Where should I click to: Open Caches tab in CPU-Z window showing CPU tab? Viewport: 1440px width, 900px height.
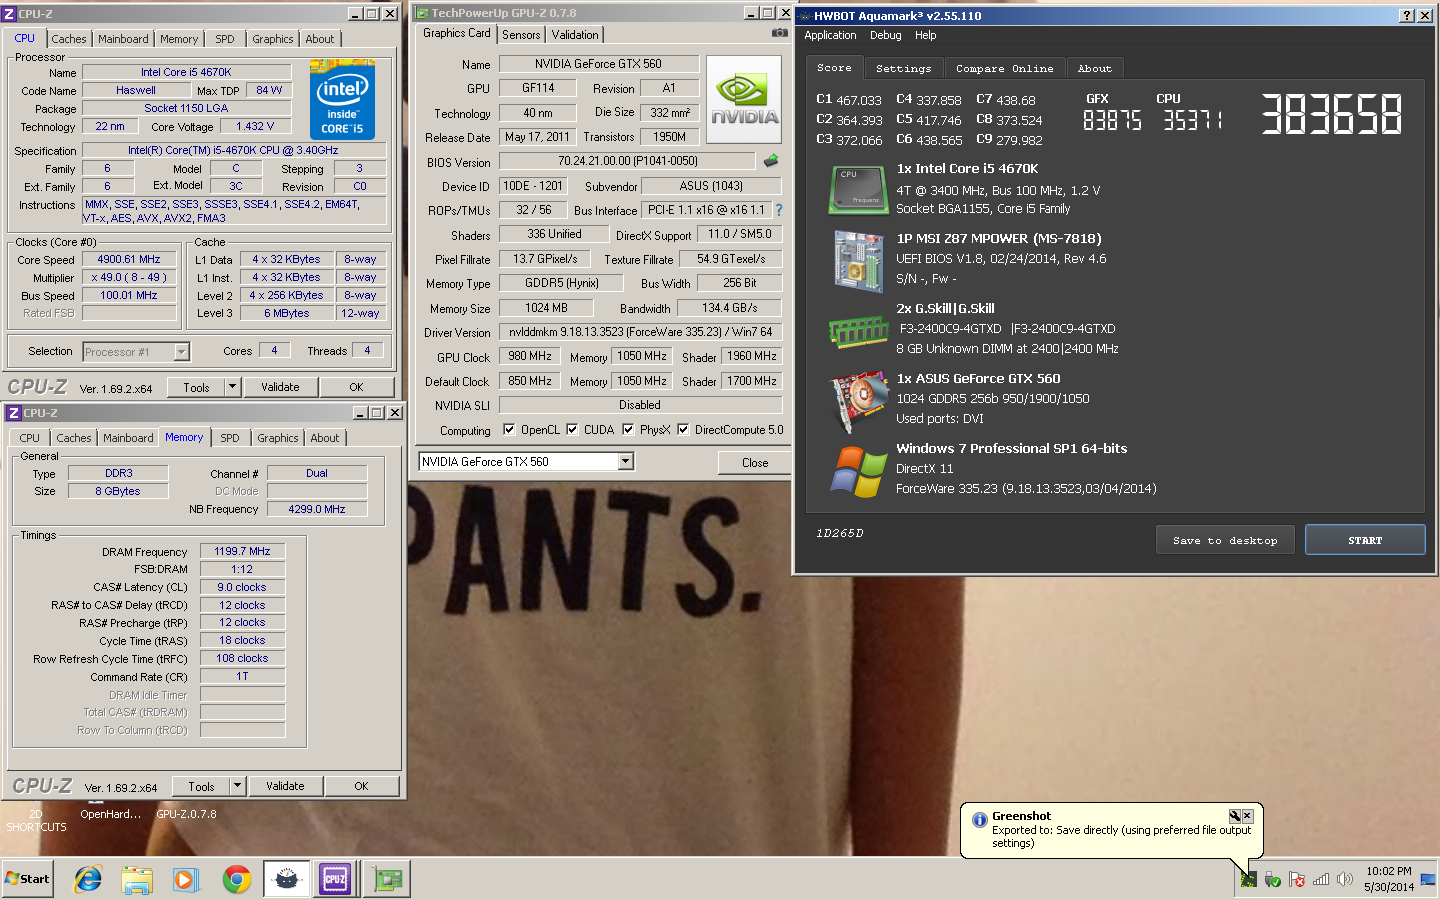pyautogui.click(x=69, y=39)
